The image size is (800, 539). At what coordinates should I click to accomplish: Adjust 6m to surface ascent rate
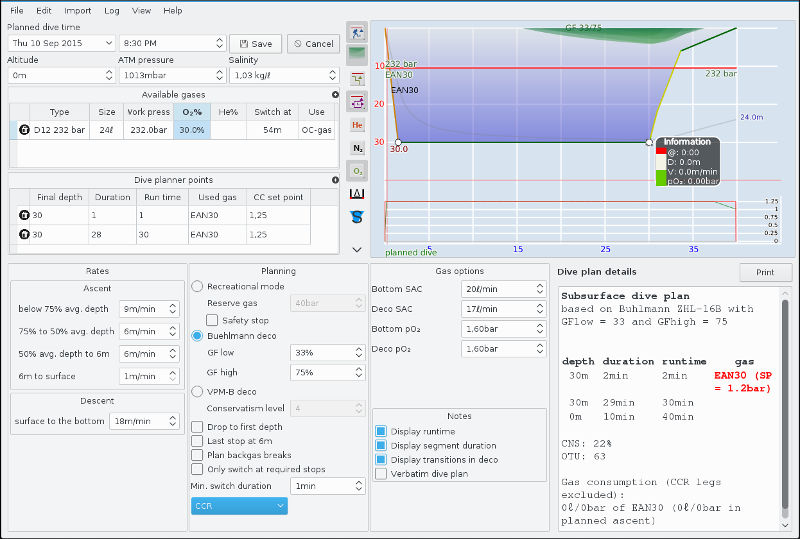point(172,376)
